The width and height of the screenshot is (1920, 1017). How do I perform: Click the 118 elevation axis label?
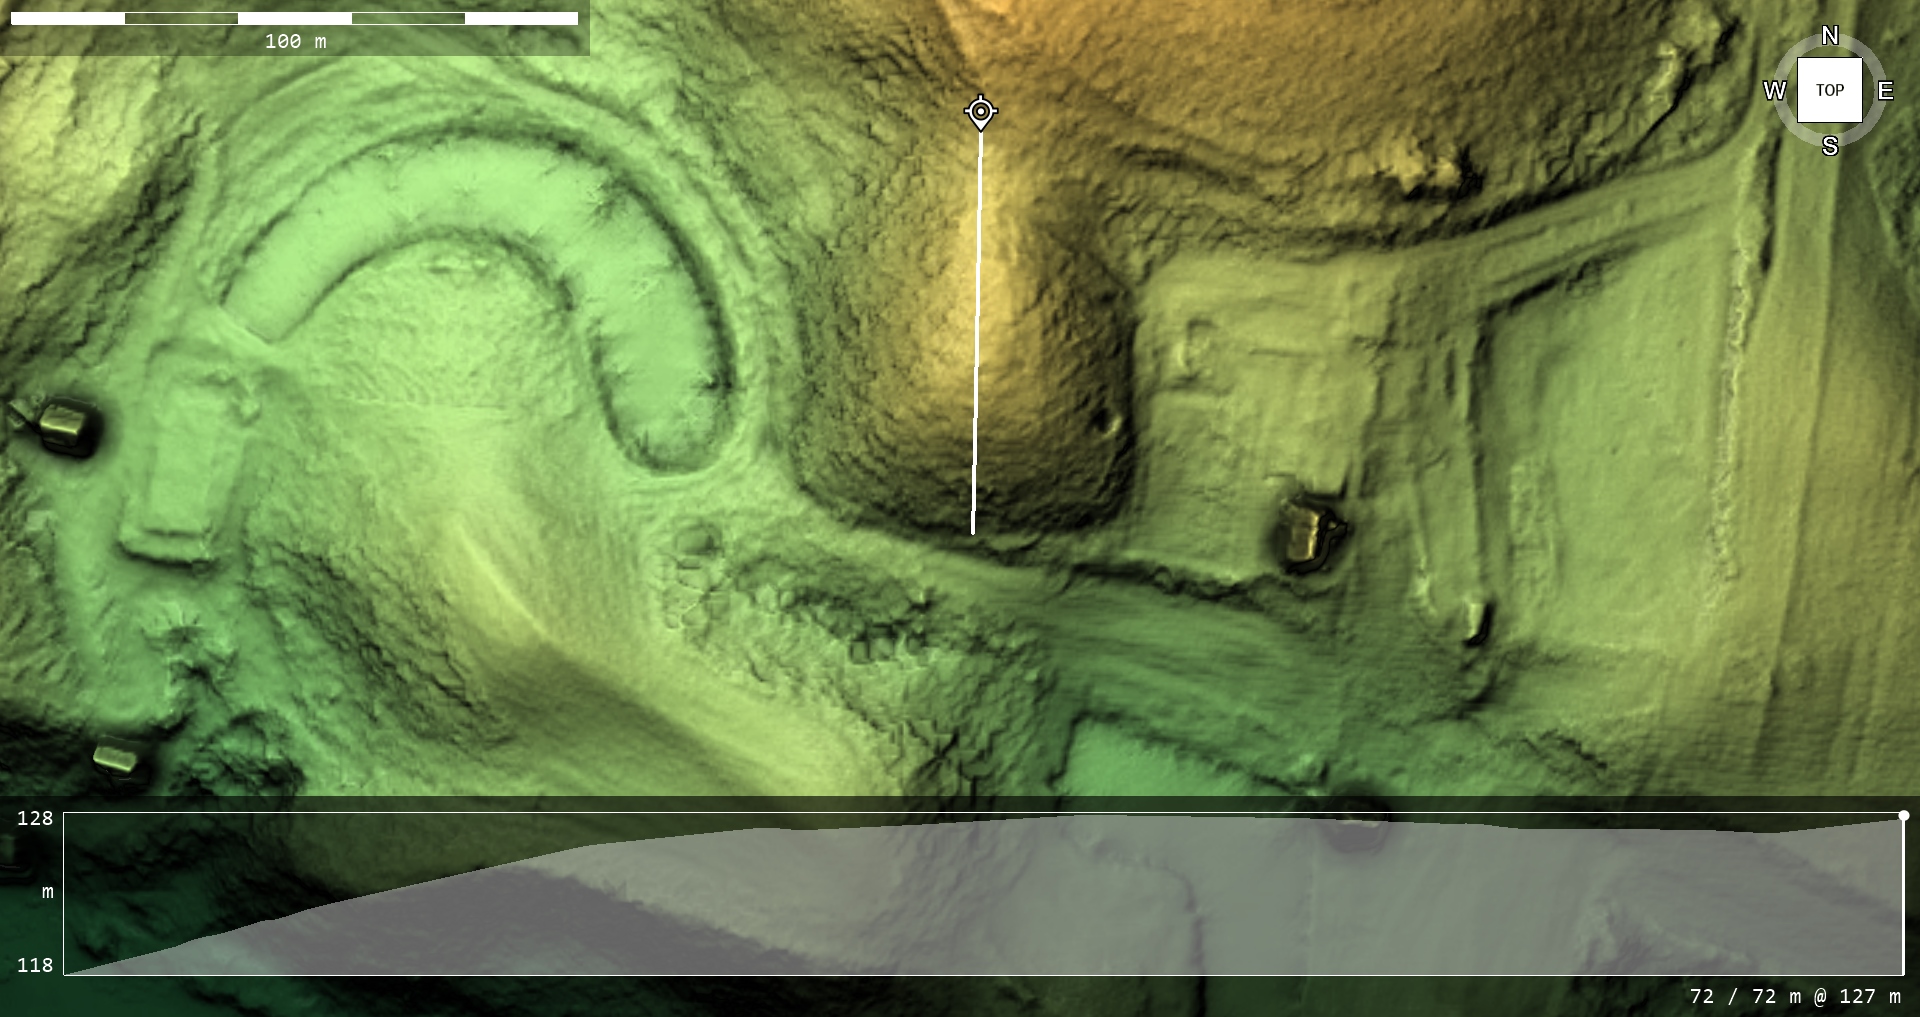[35, 965]
